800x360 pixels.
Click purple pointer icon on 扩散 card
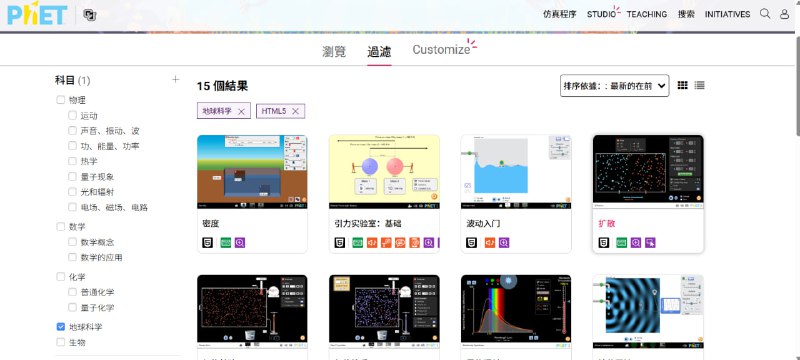click(650, 243)
